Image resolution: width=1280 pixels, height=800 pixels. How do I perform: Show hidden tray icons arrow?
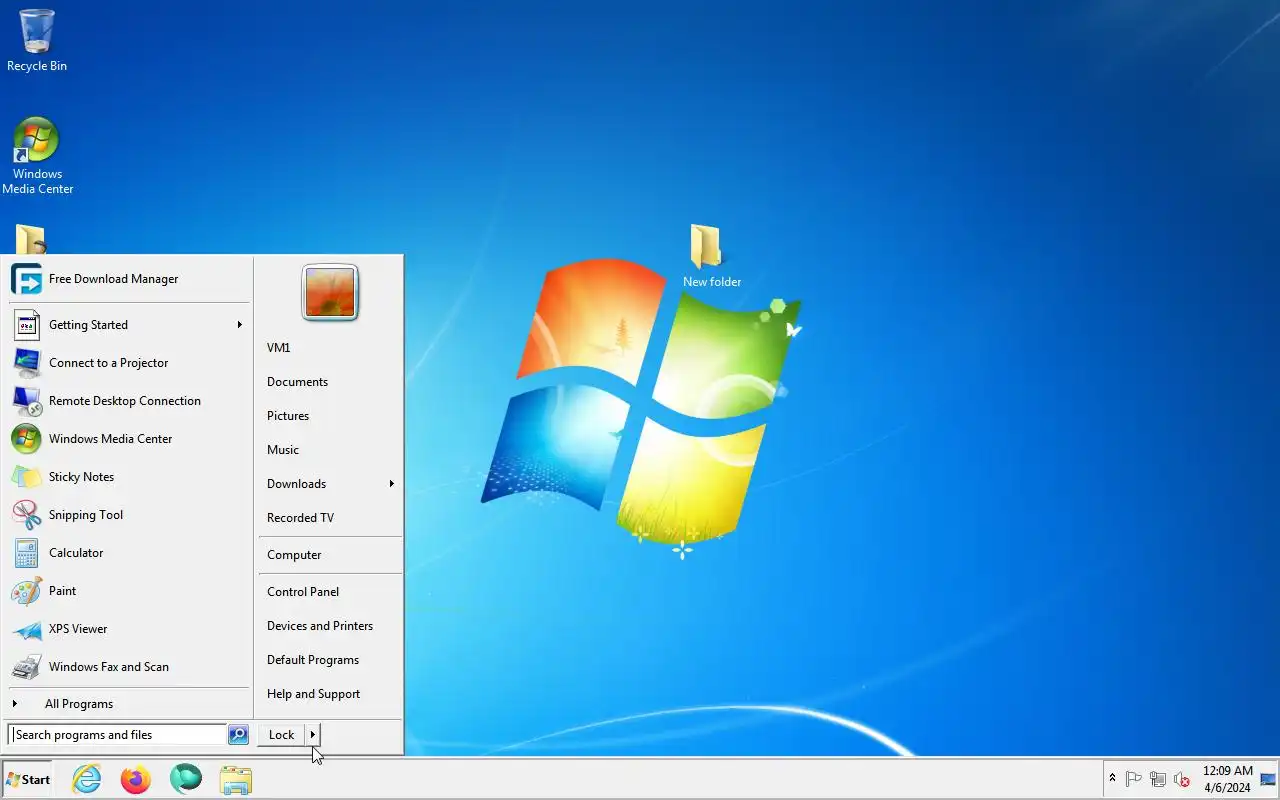(1112, 779)
